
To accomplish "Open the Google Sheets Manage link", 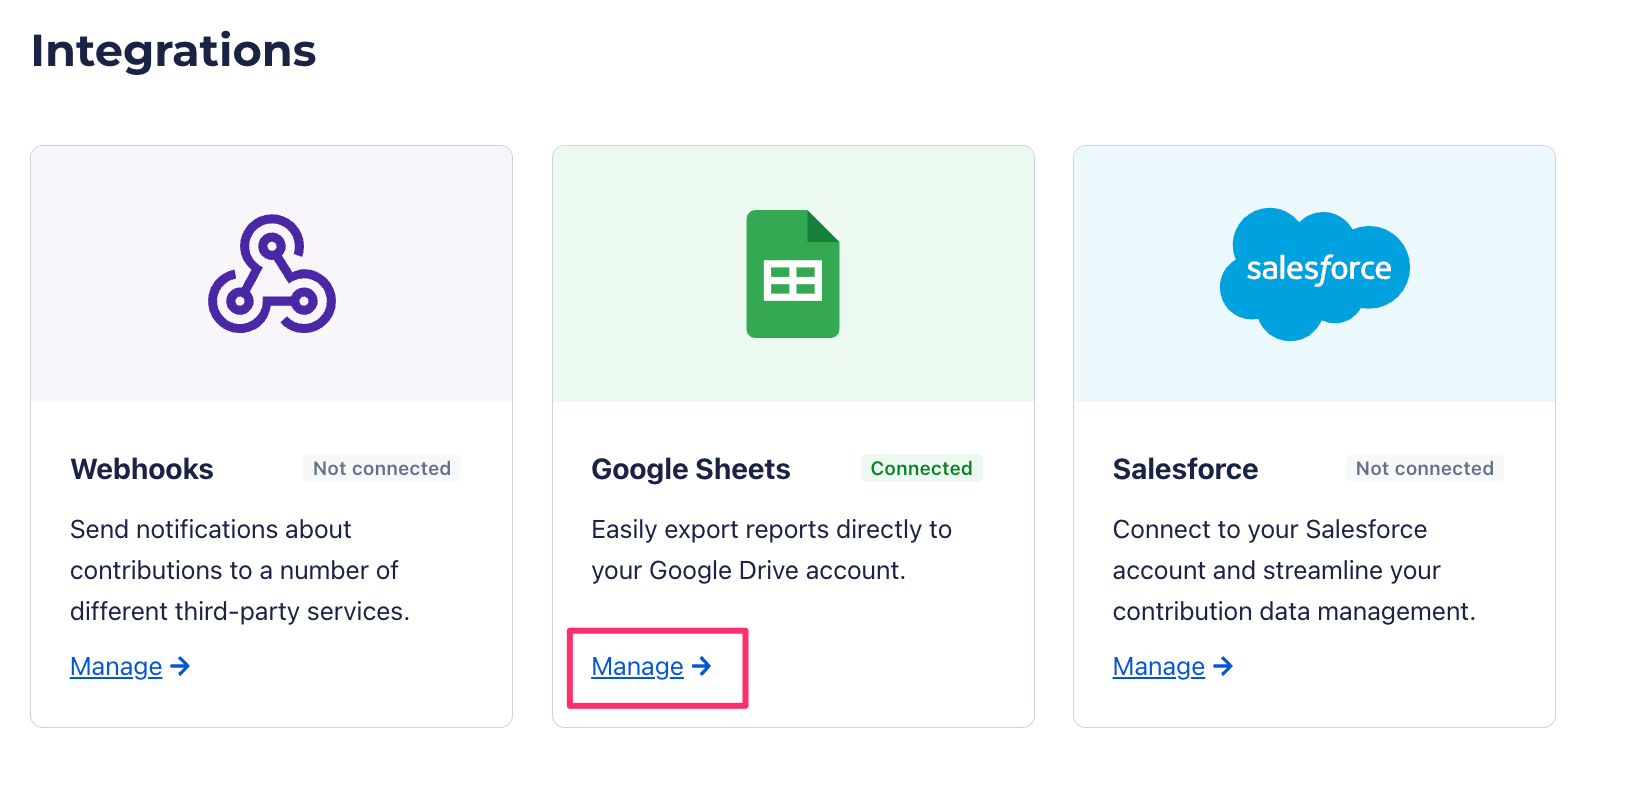I will point(637,667).
